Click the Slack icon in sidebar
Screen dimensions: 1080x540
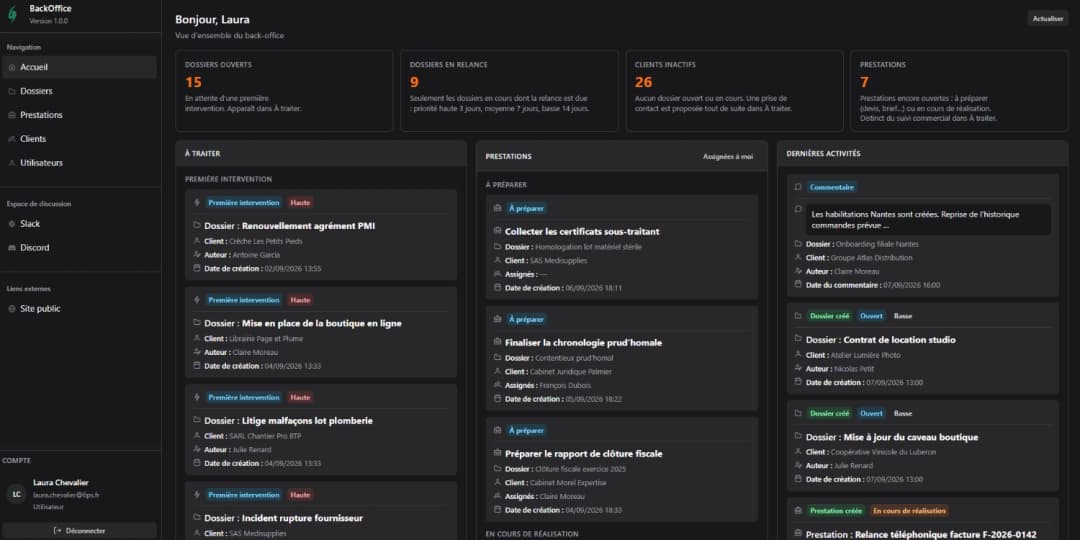(x=12, y=224)
